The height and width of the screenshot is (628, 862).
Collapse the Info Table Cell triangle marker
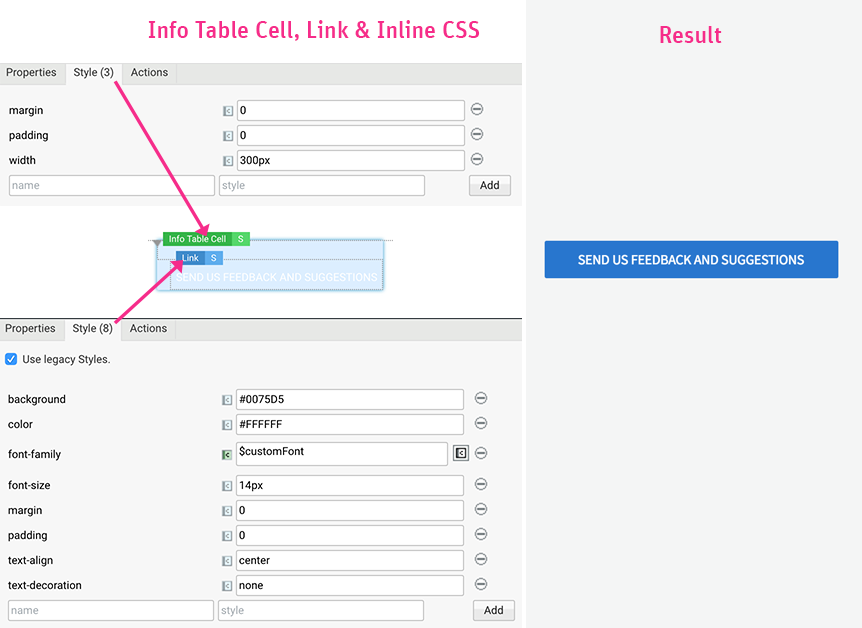point(157,242)
